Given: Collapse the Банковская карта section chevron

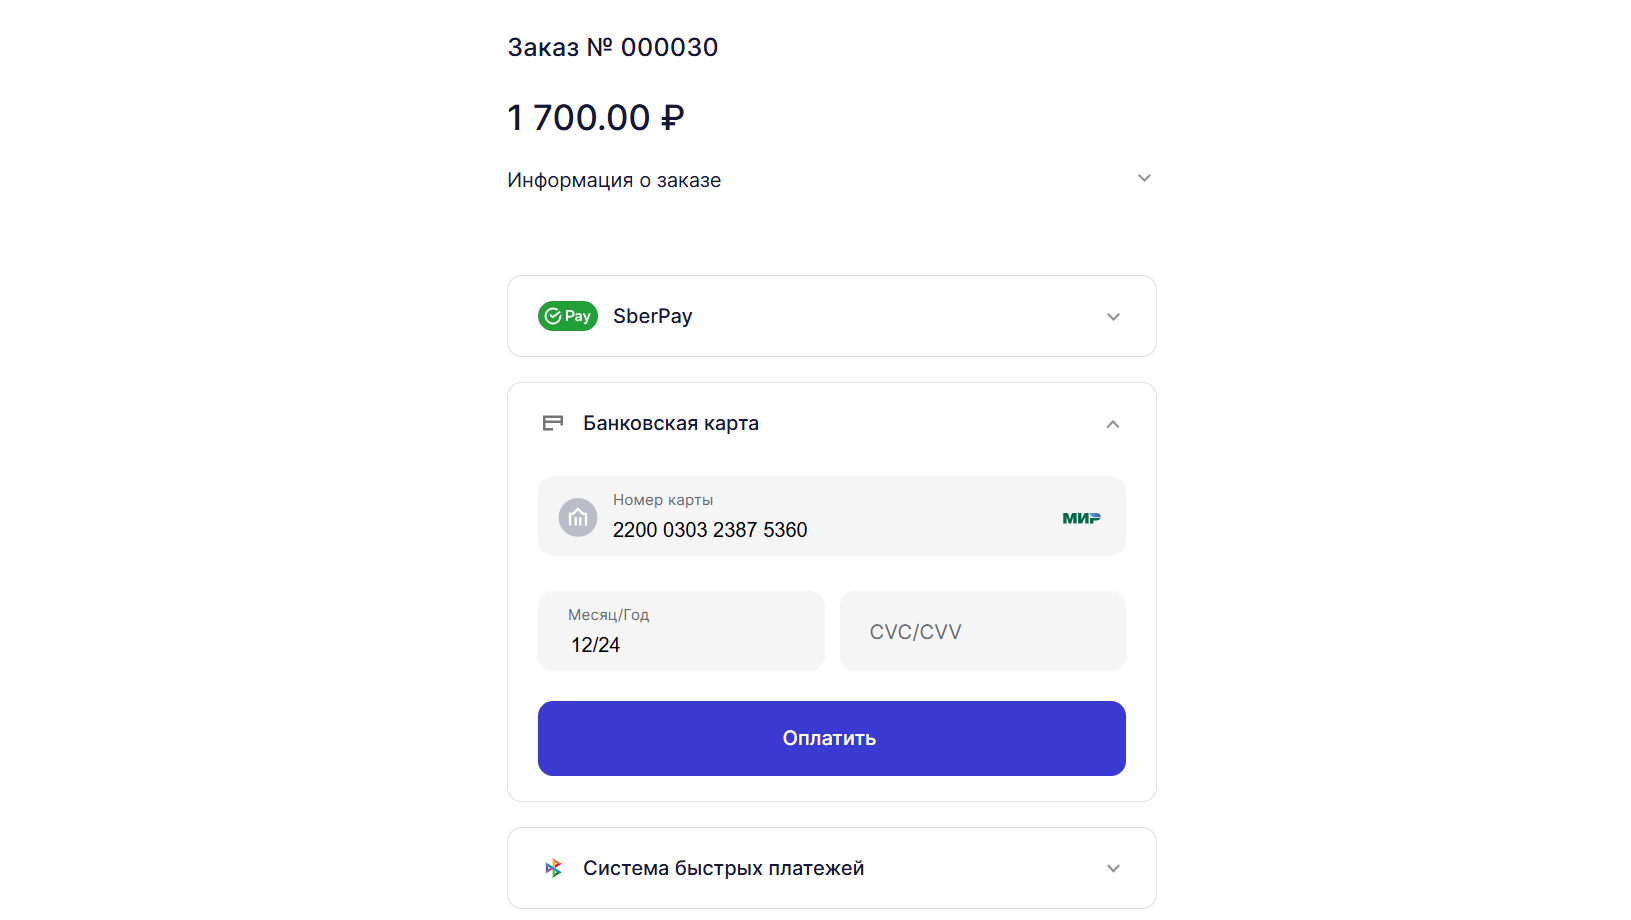Looking at the screenshot, I should tap(1113, 424).
